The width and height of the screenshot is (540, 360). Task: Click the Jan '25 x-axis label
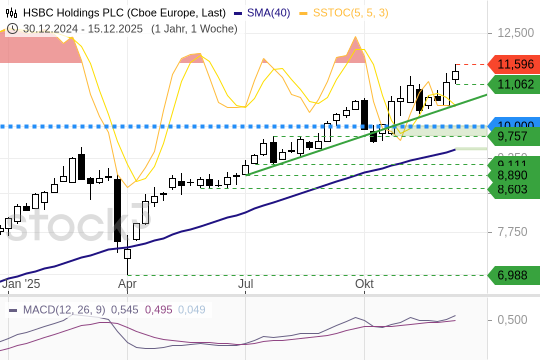(x=21, y=284)
